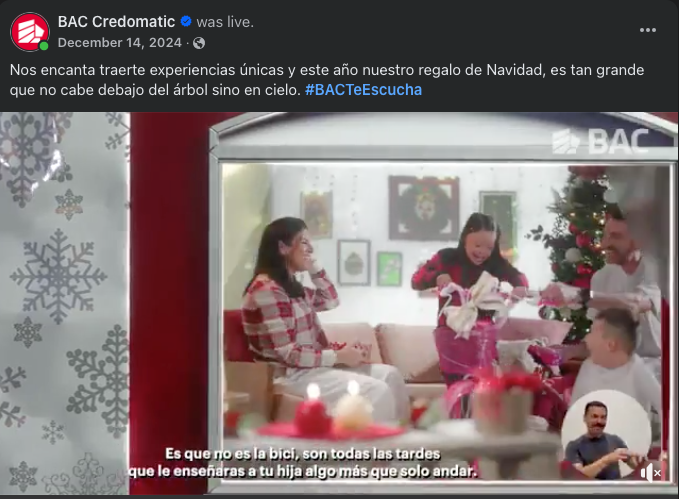Open the post's December 14, 2024 timestamp
Viewport: 679px width, 499px height.
(x=120, y=42)
